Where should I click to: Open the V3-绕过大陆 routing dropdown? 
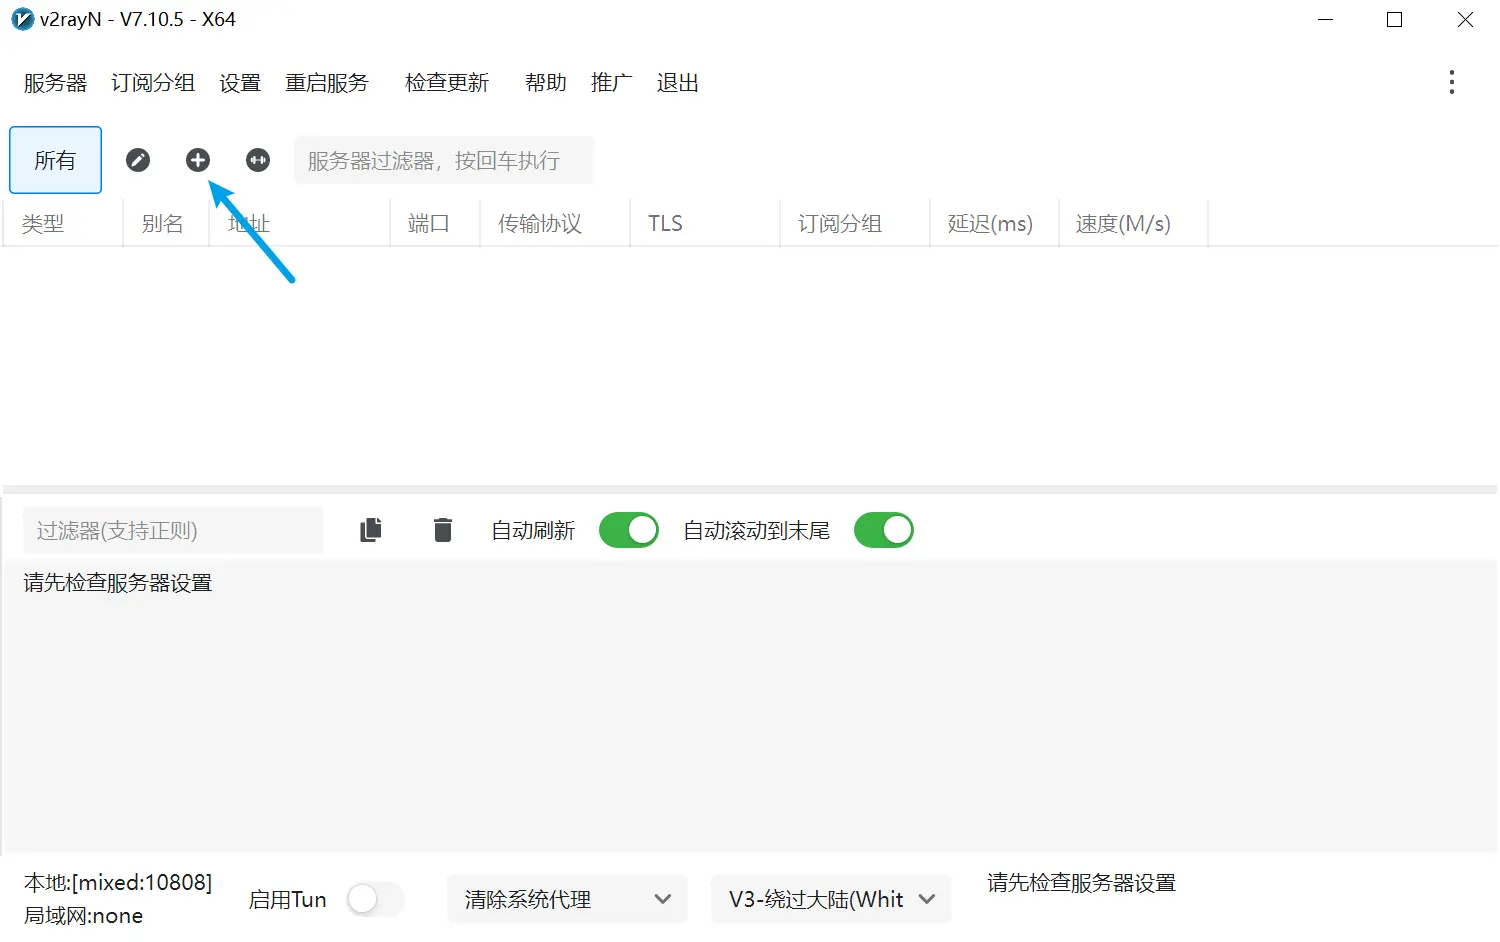point(831,899)
